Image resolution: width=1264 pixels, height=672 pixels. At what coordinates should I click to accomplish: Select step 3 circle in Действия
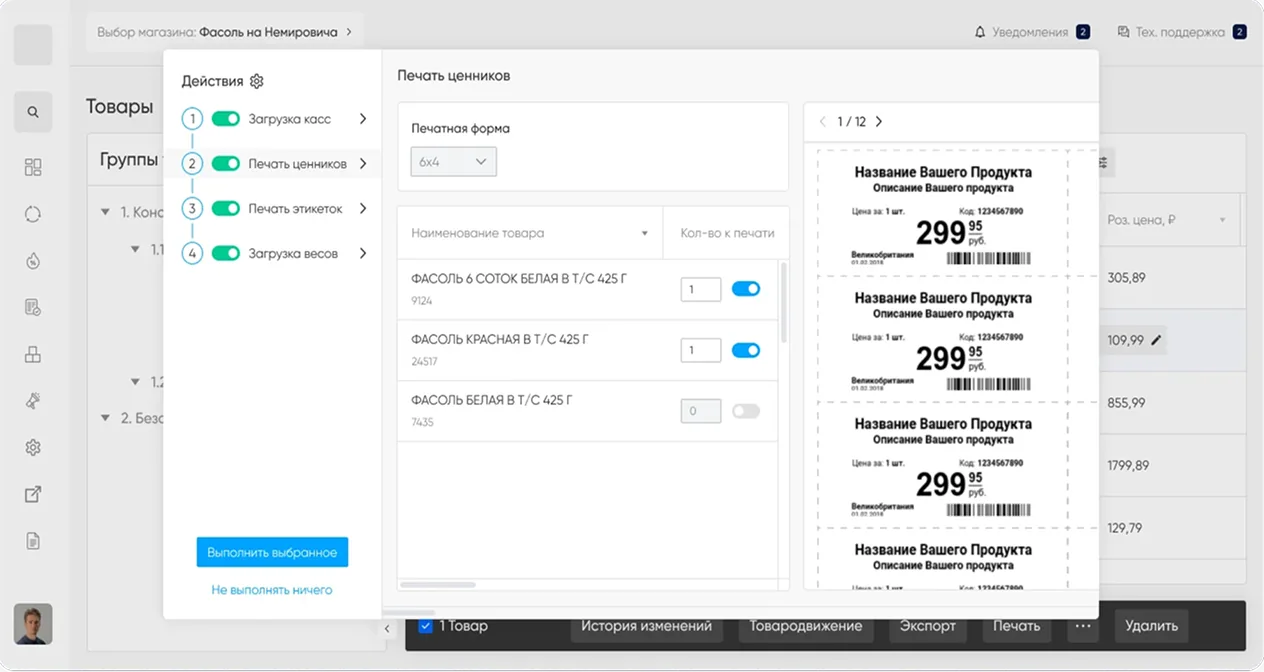tap(192, 208)
